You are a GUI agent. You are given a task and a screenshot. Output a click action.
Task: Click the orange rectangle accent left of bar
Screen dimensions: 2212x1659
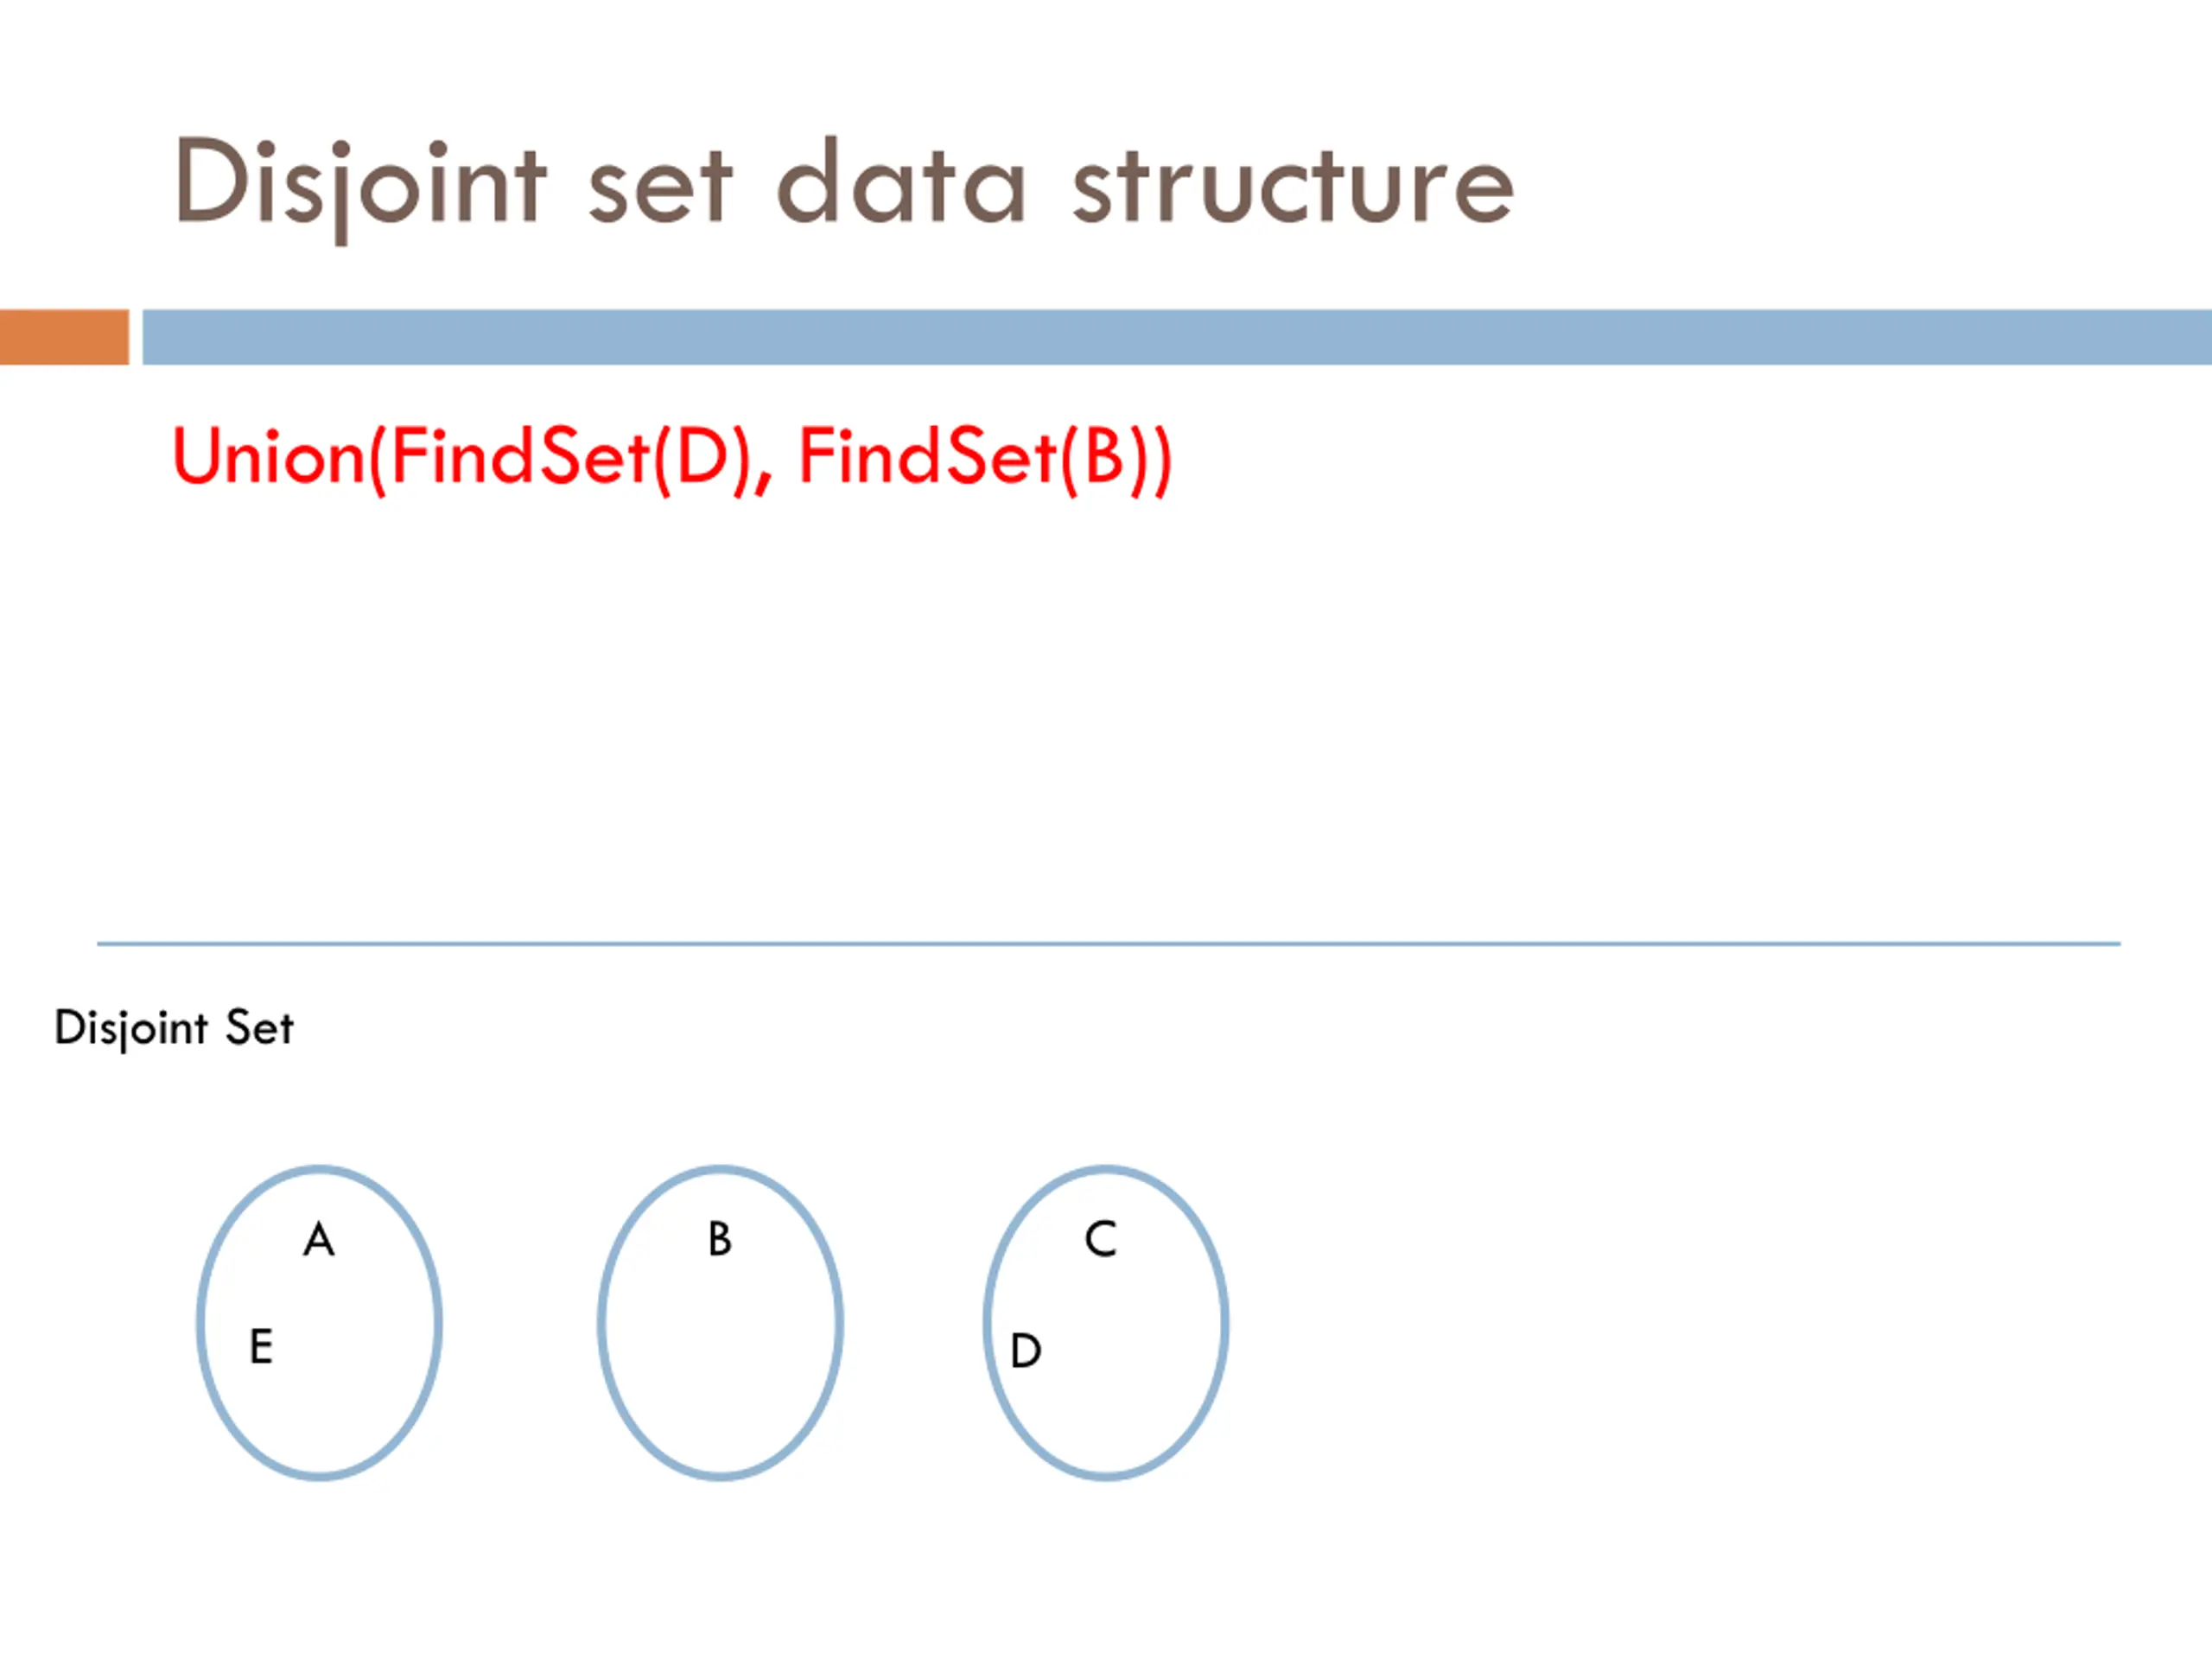point(64,337)
